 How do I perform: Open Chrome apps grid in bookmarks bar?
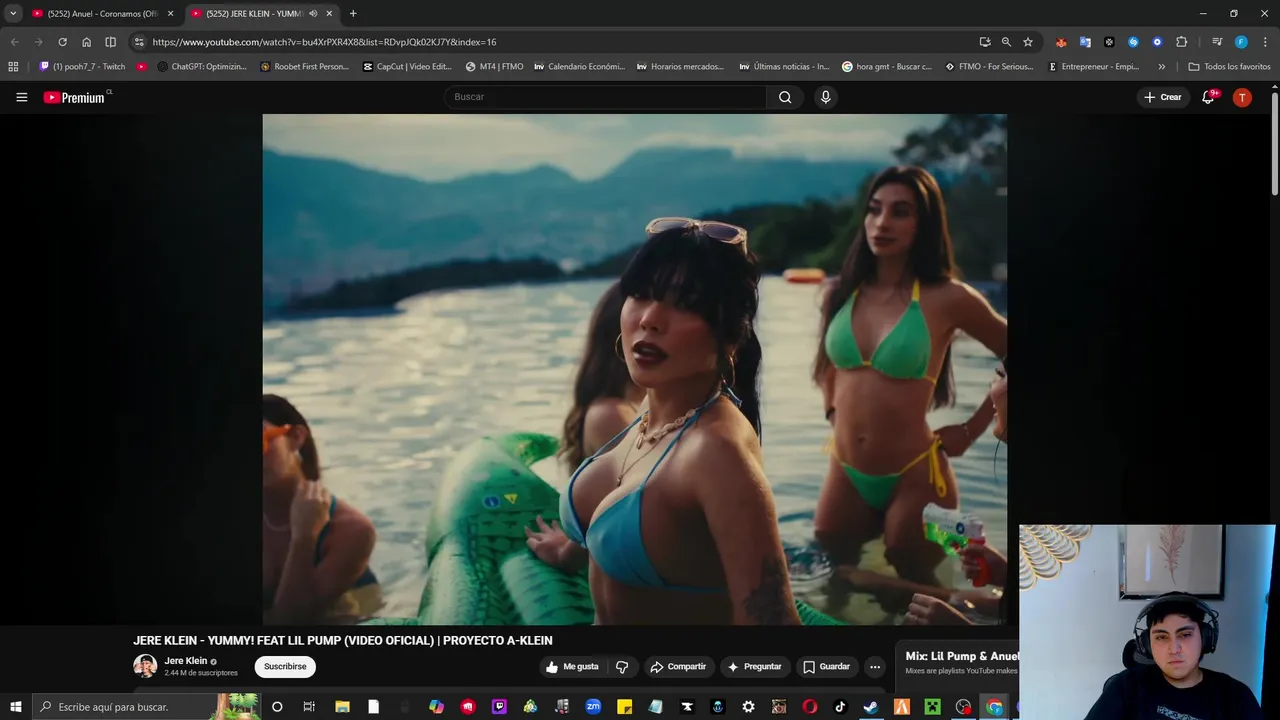pos(13,67)
